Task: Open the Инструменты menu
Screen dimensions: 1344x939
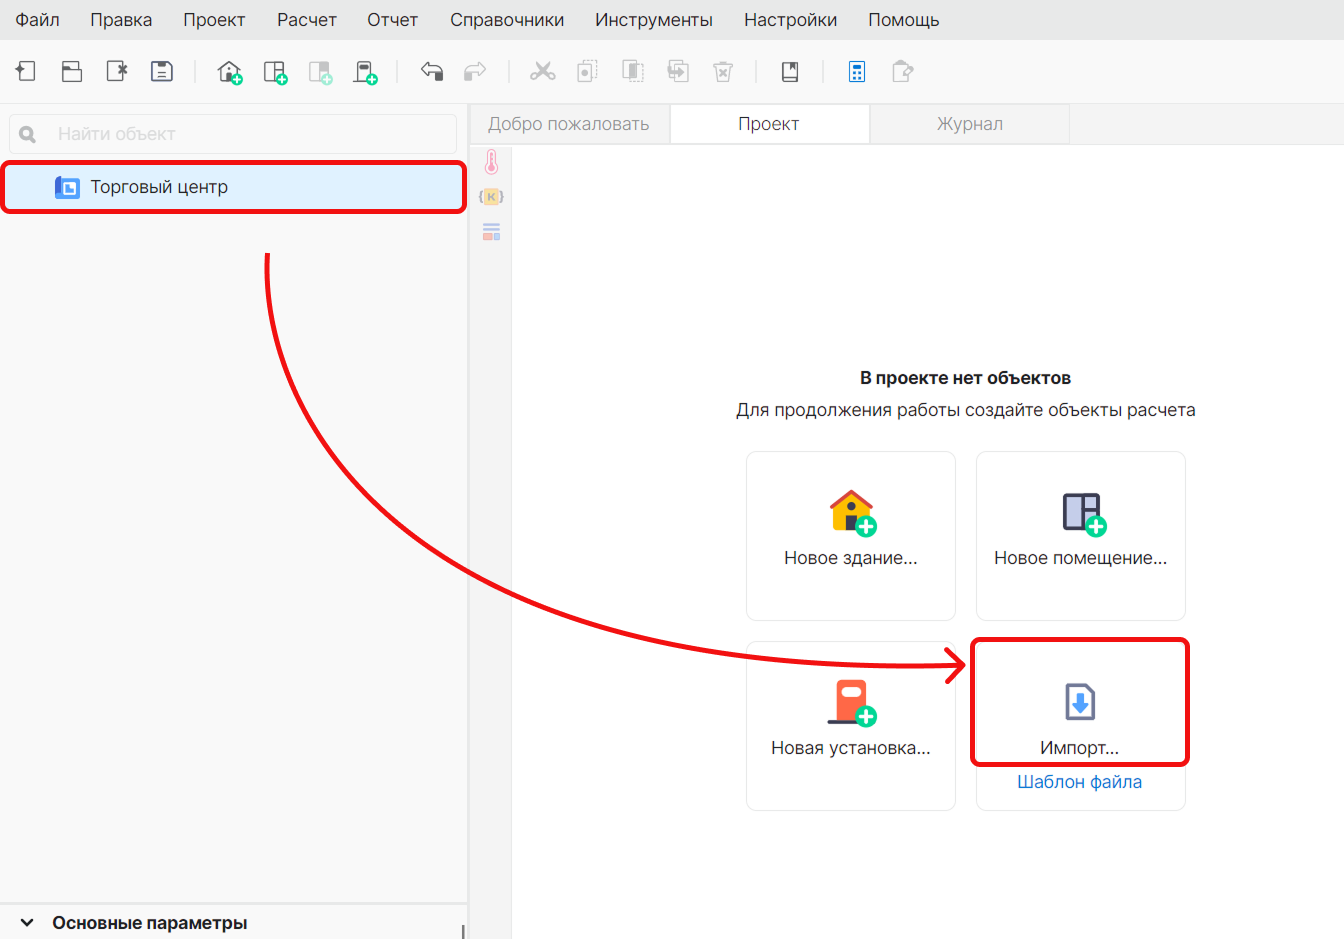Action: (654, 20)
